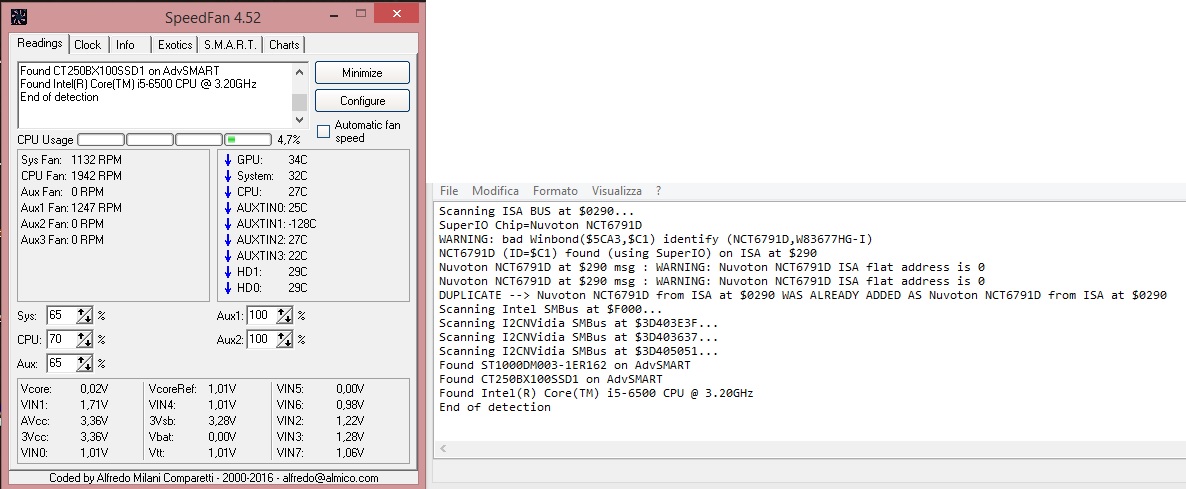Open the Formato menu in text editor
The height and width of the screenshot is (489, 1186).
tap(555, 190)
